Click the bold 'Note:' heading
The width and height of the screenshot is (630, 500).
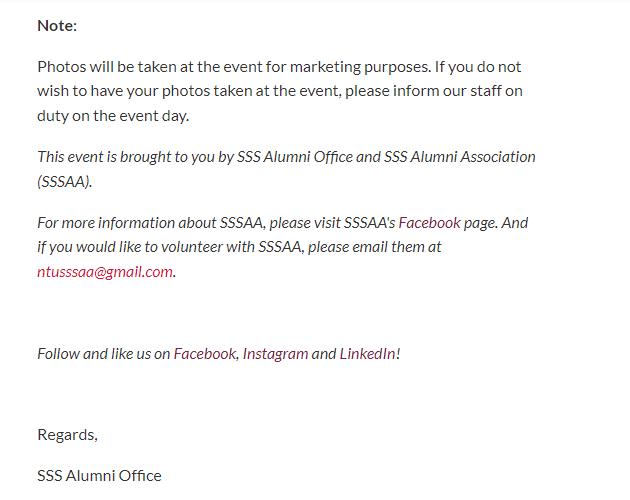(57, 26)
